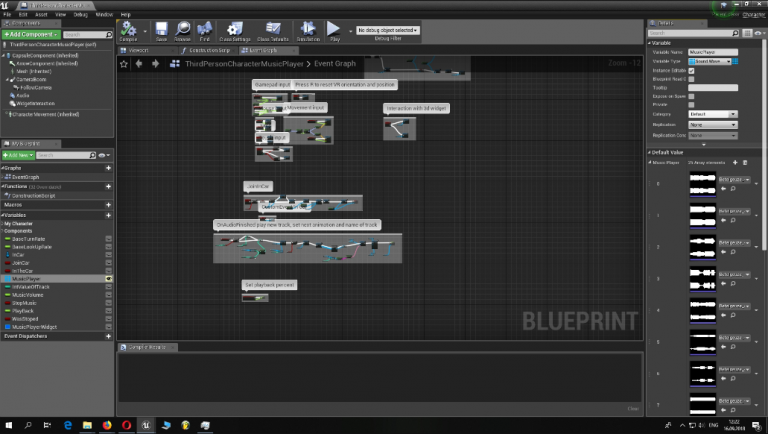
Task: Open Variable Type Sound Wave dropdown
Action: (x=709, y=61)
